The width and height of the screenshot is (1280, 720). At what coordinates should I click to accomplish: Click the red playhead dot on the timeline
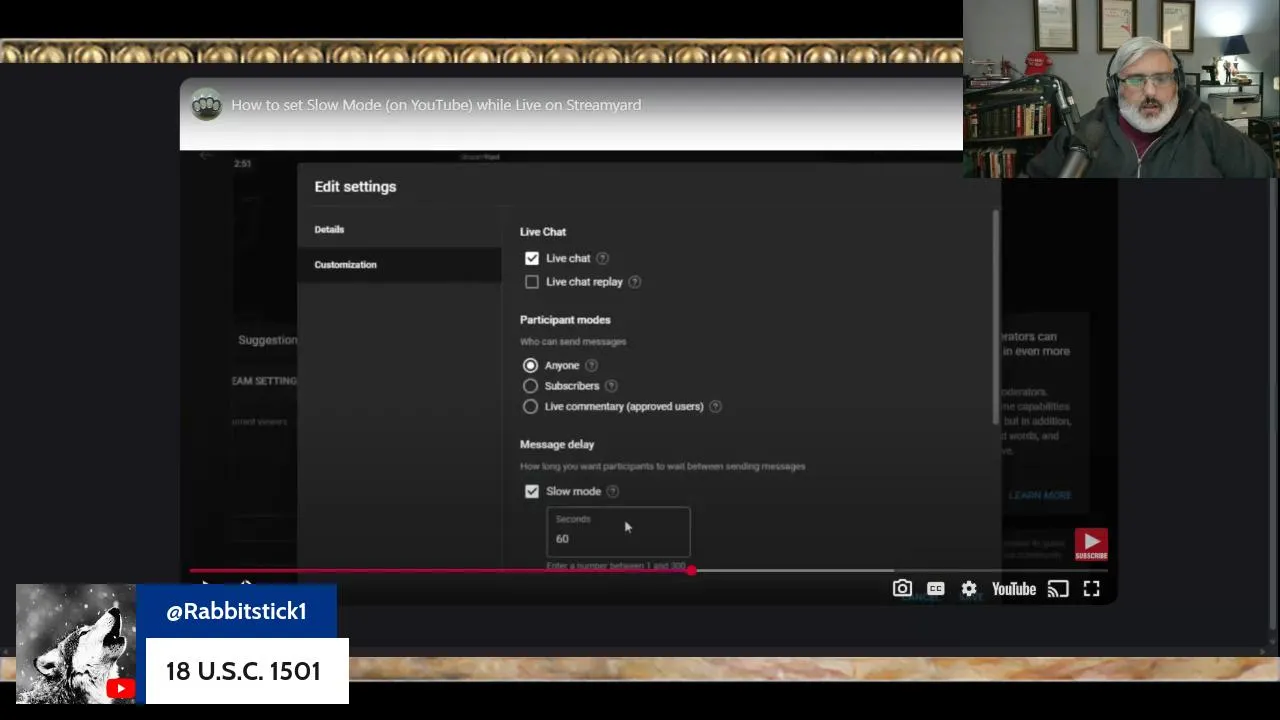(691, 570)
